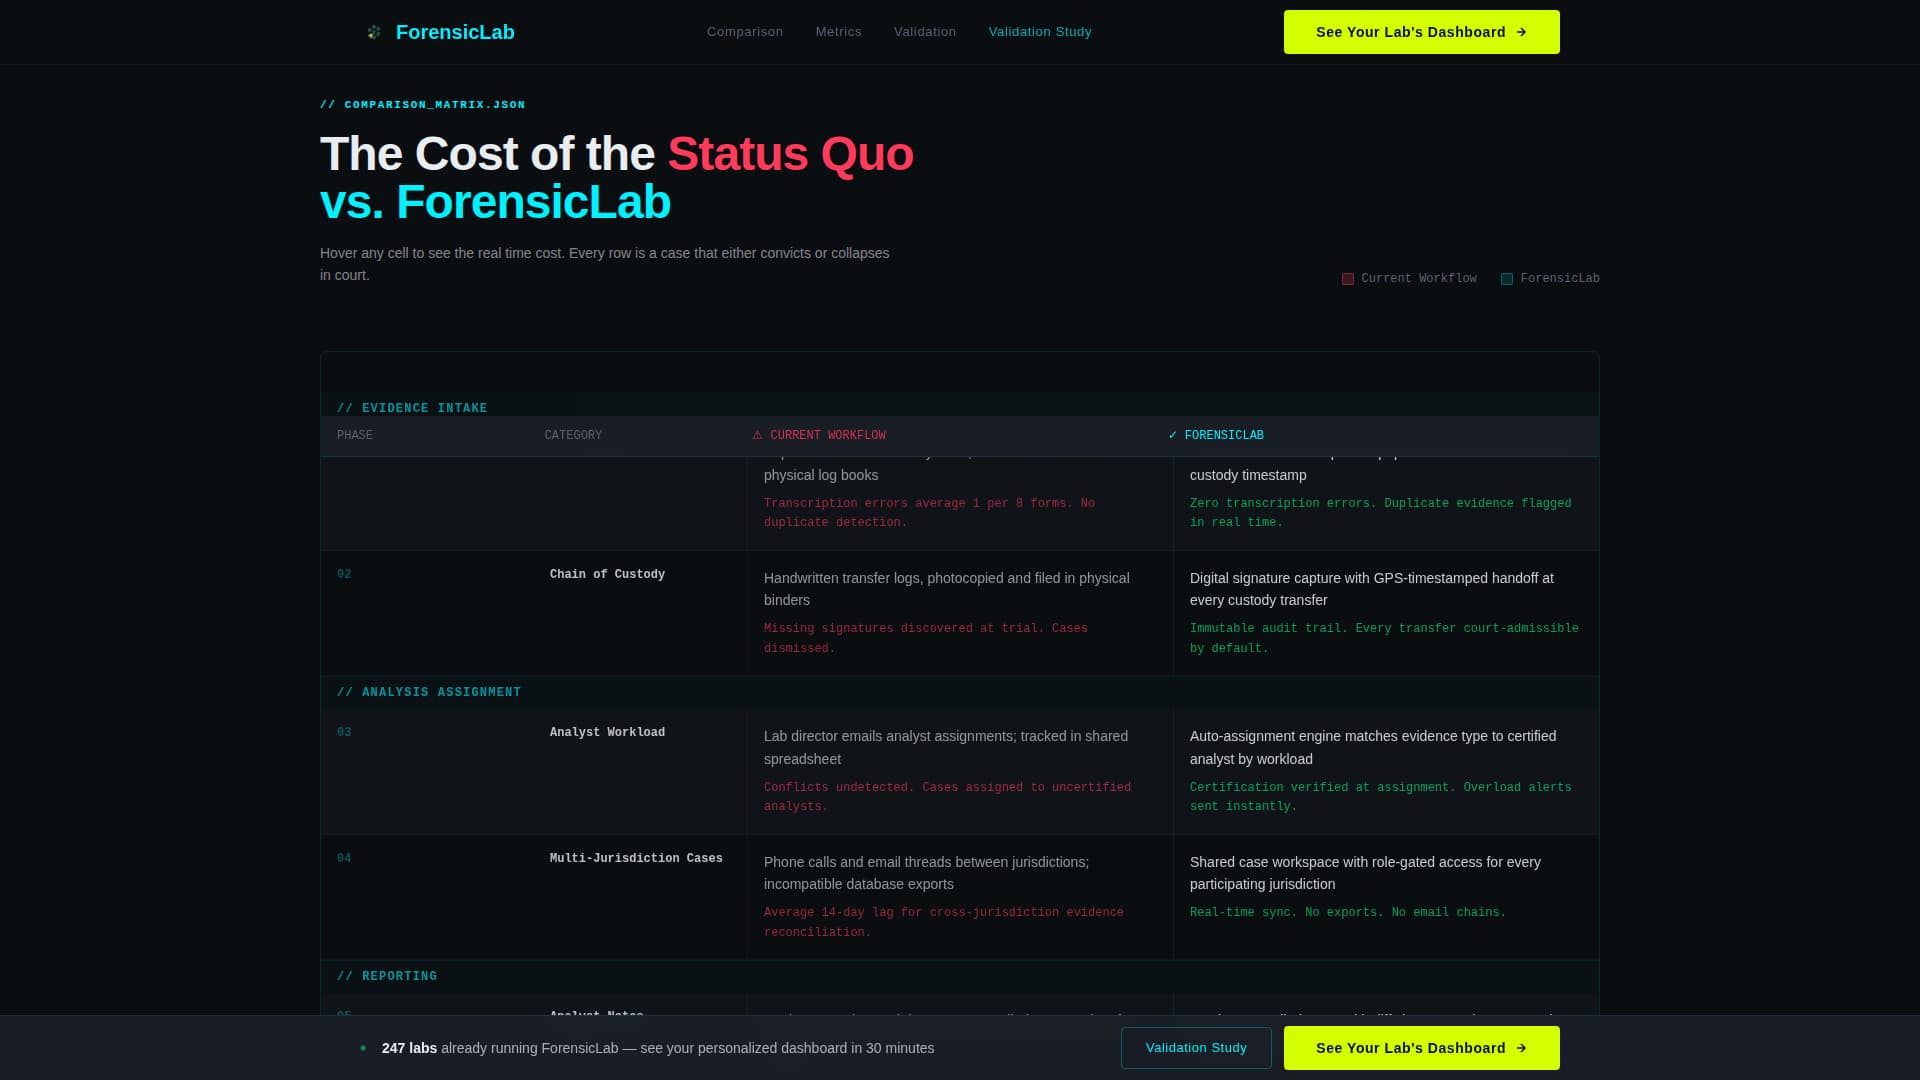
Task: Click the FORENSICLAB column header
Action: pyautogui.click(x=1224, y=435)
